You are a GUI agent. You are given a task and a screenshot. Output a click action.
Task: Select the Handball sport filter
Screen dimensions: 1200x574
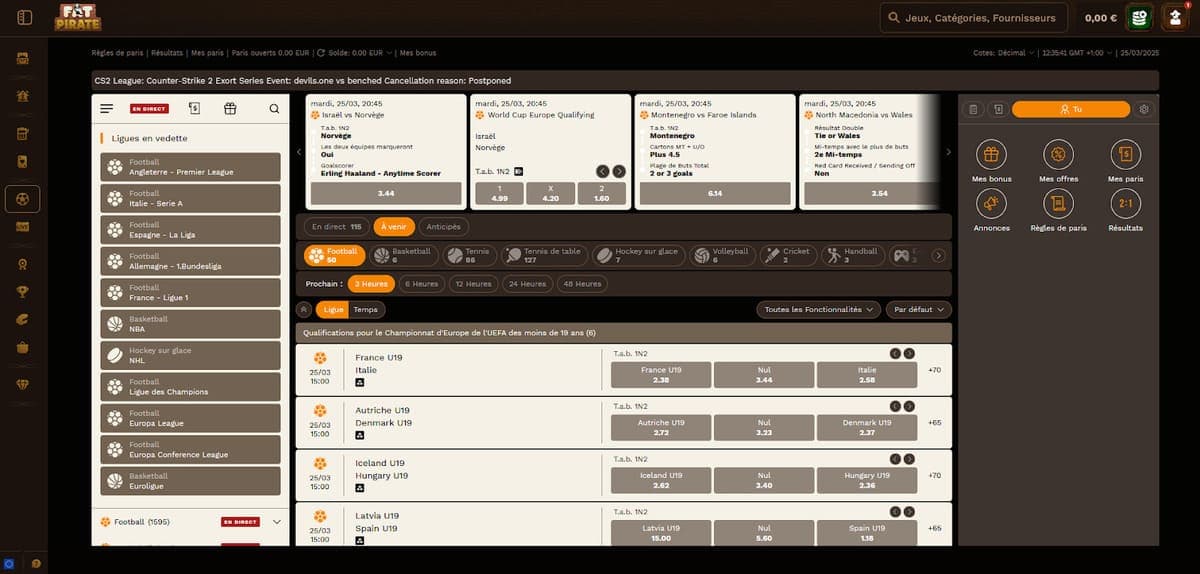click(851, 255)
